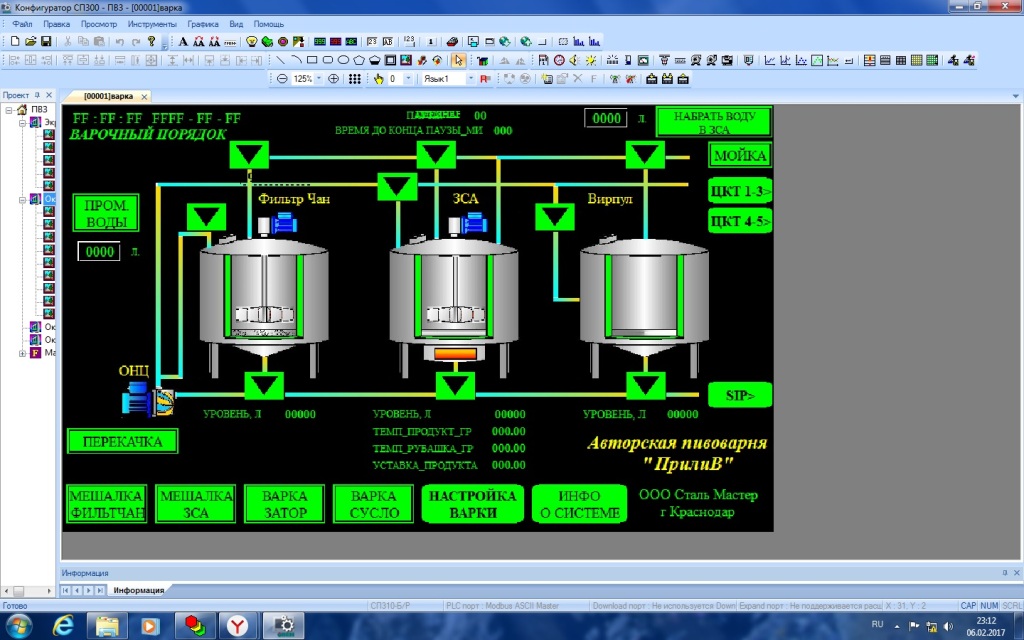
Task: Open the 125% zoom level dropdown
Action: [x=318, y=78]
